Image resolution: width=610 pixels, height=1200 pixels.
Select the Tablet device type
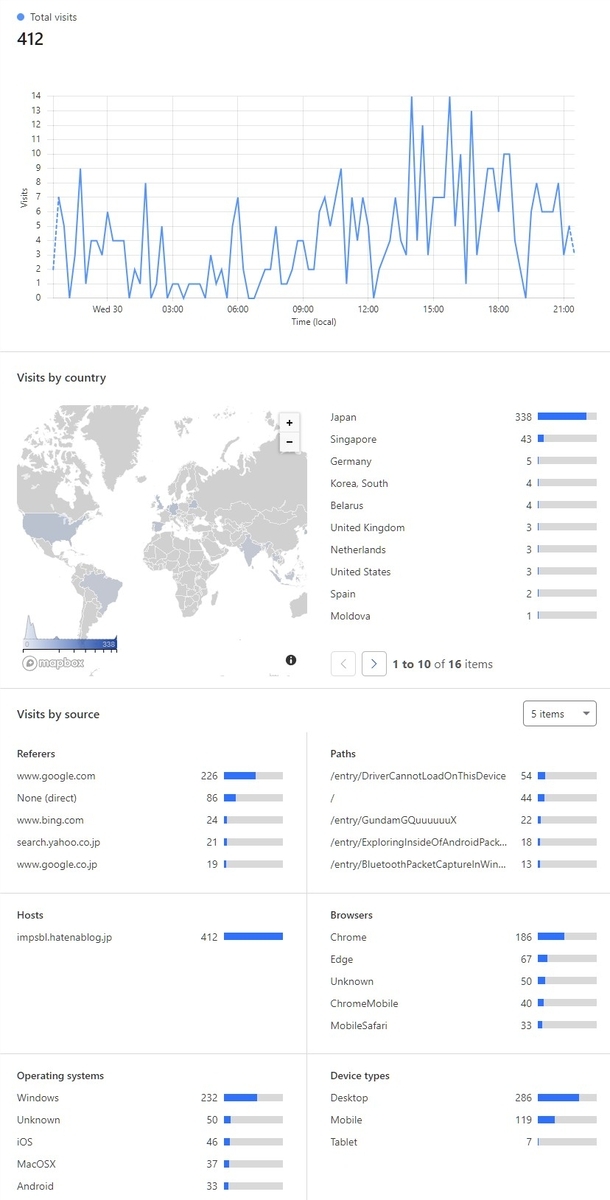click(463, 1141)
